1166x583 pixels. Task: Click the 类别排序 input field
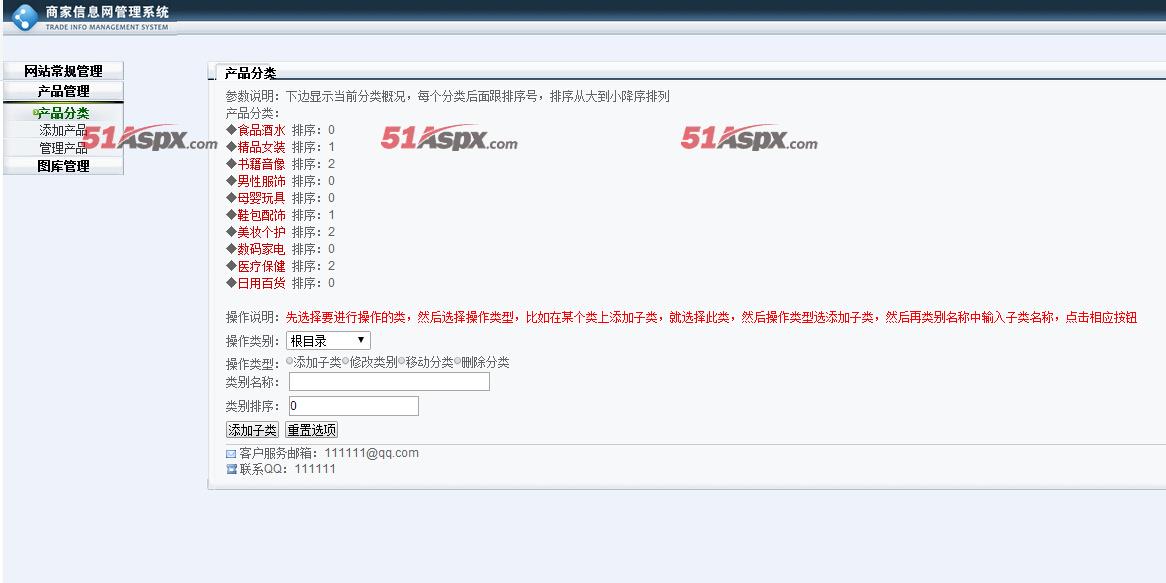353,406
